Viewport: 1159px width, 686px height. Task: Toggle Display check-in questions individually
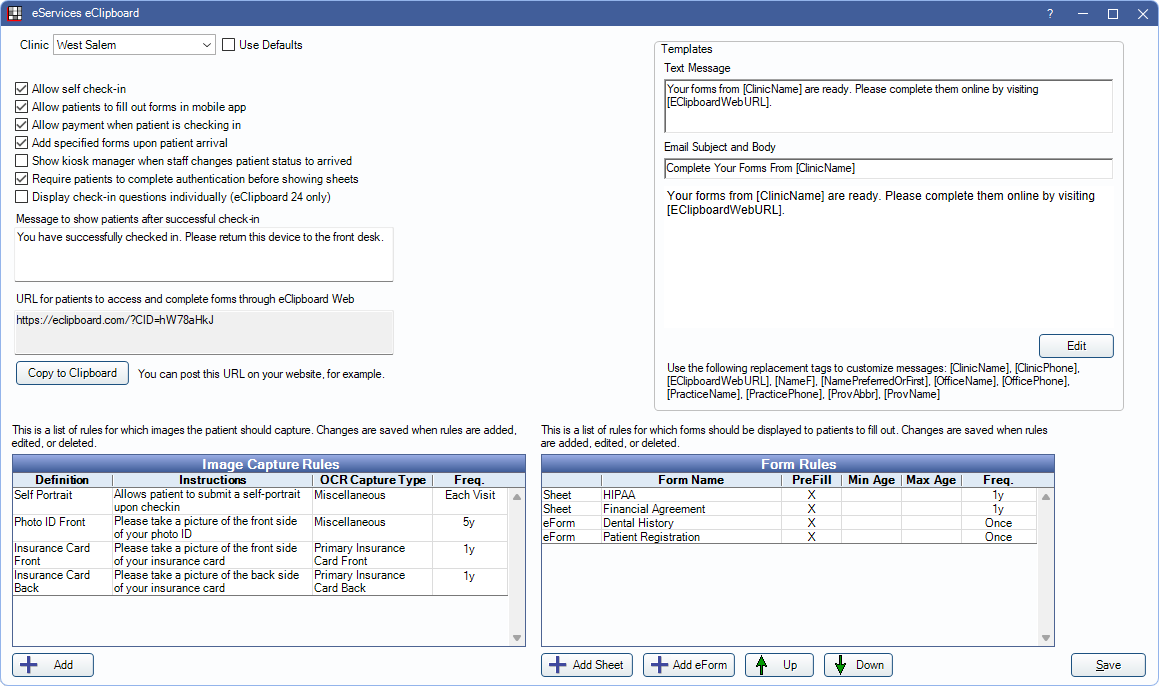coord(22,197)
